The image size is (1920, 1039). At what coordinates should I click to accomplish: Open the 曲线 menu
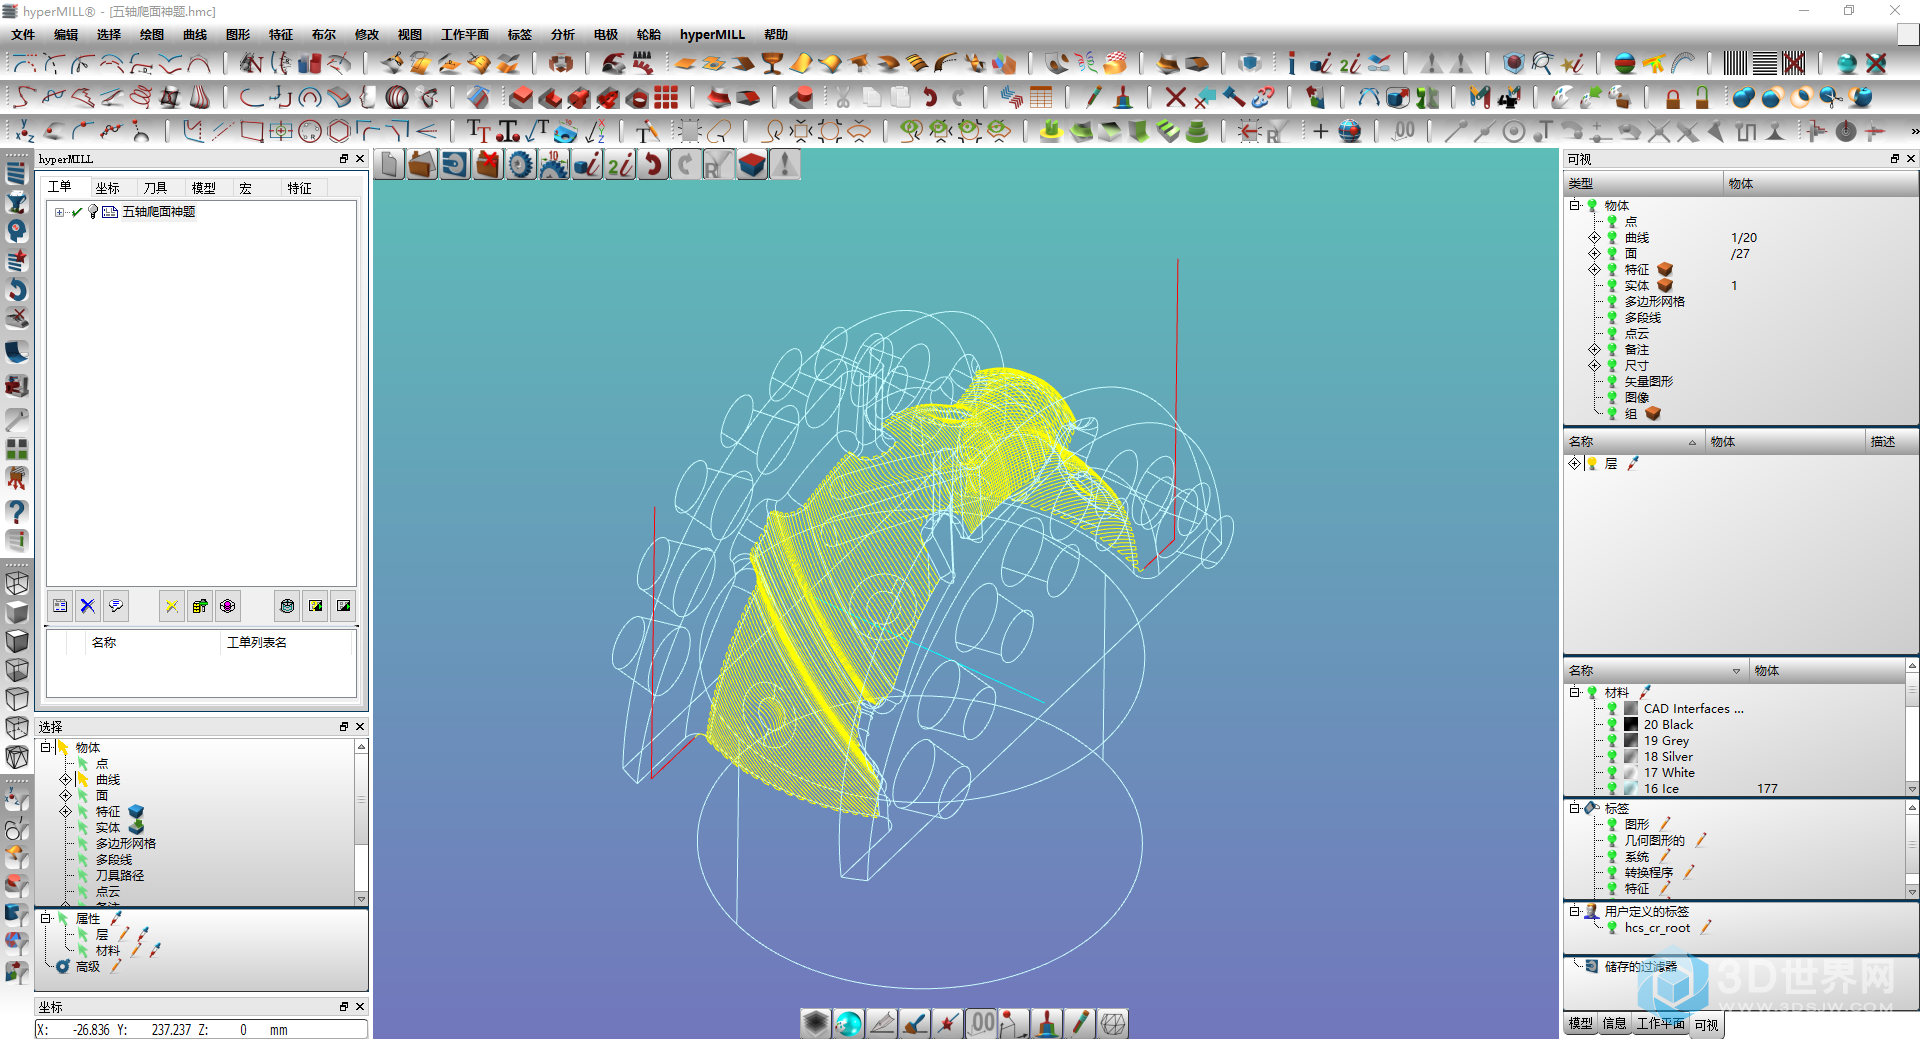pyautogui.click(x=195, y=34)
